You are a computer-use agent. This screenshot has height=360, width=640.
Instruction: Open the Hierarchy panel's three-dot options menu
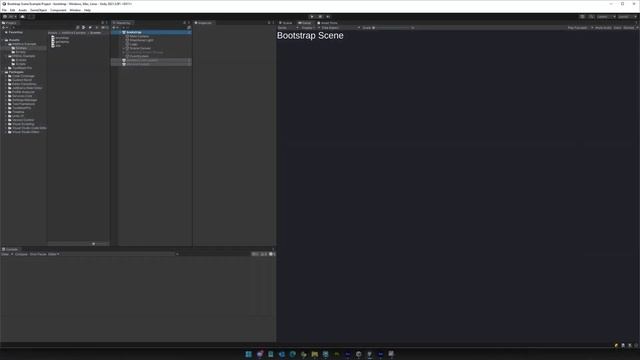point(189,23)
